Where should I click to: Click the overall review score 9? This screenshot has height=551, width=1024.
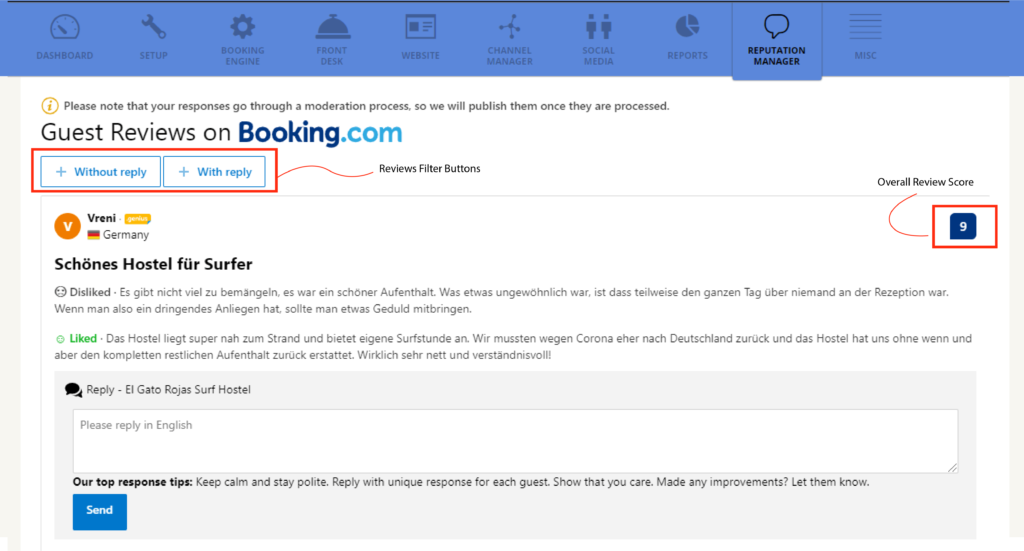click(x=963, y=227)
